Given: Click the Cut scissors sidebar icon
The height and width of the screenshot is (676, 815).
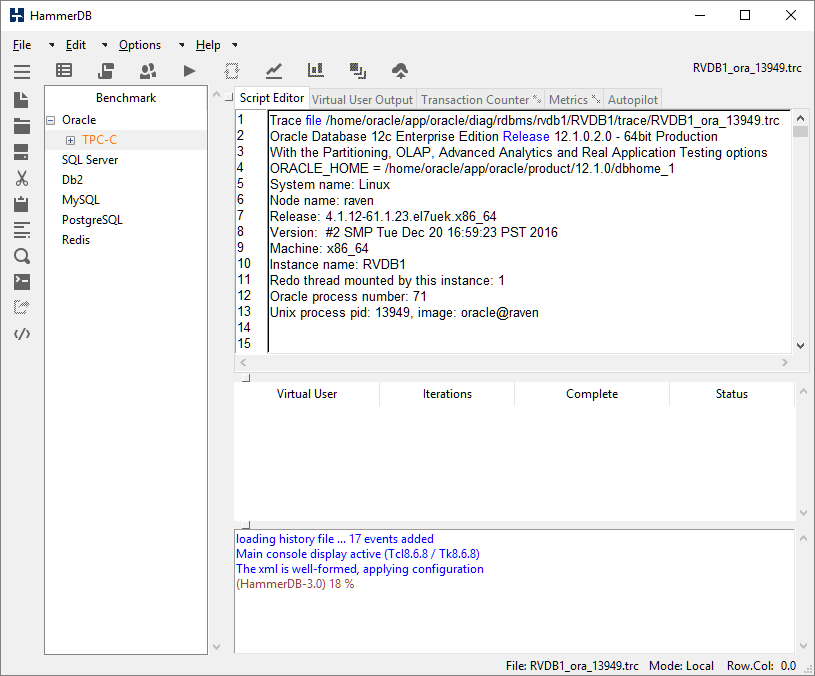Looking at the screenshot, I should click(x=22, y=178).
